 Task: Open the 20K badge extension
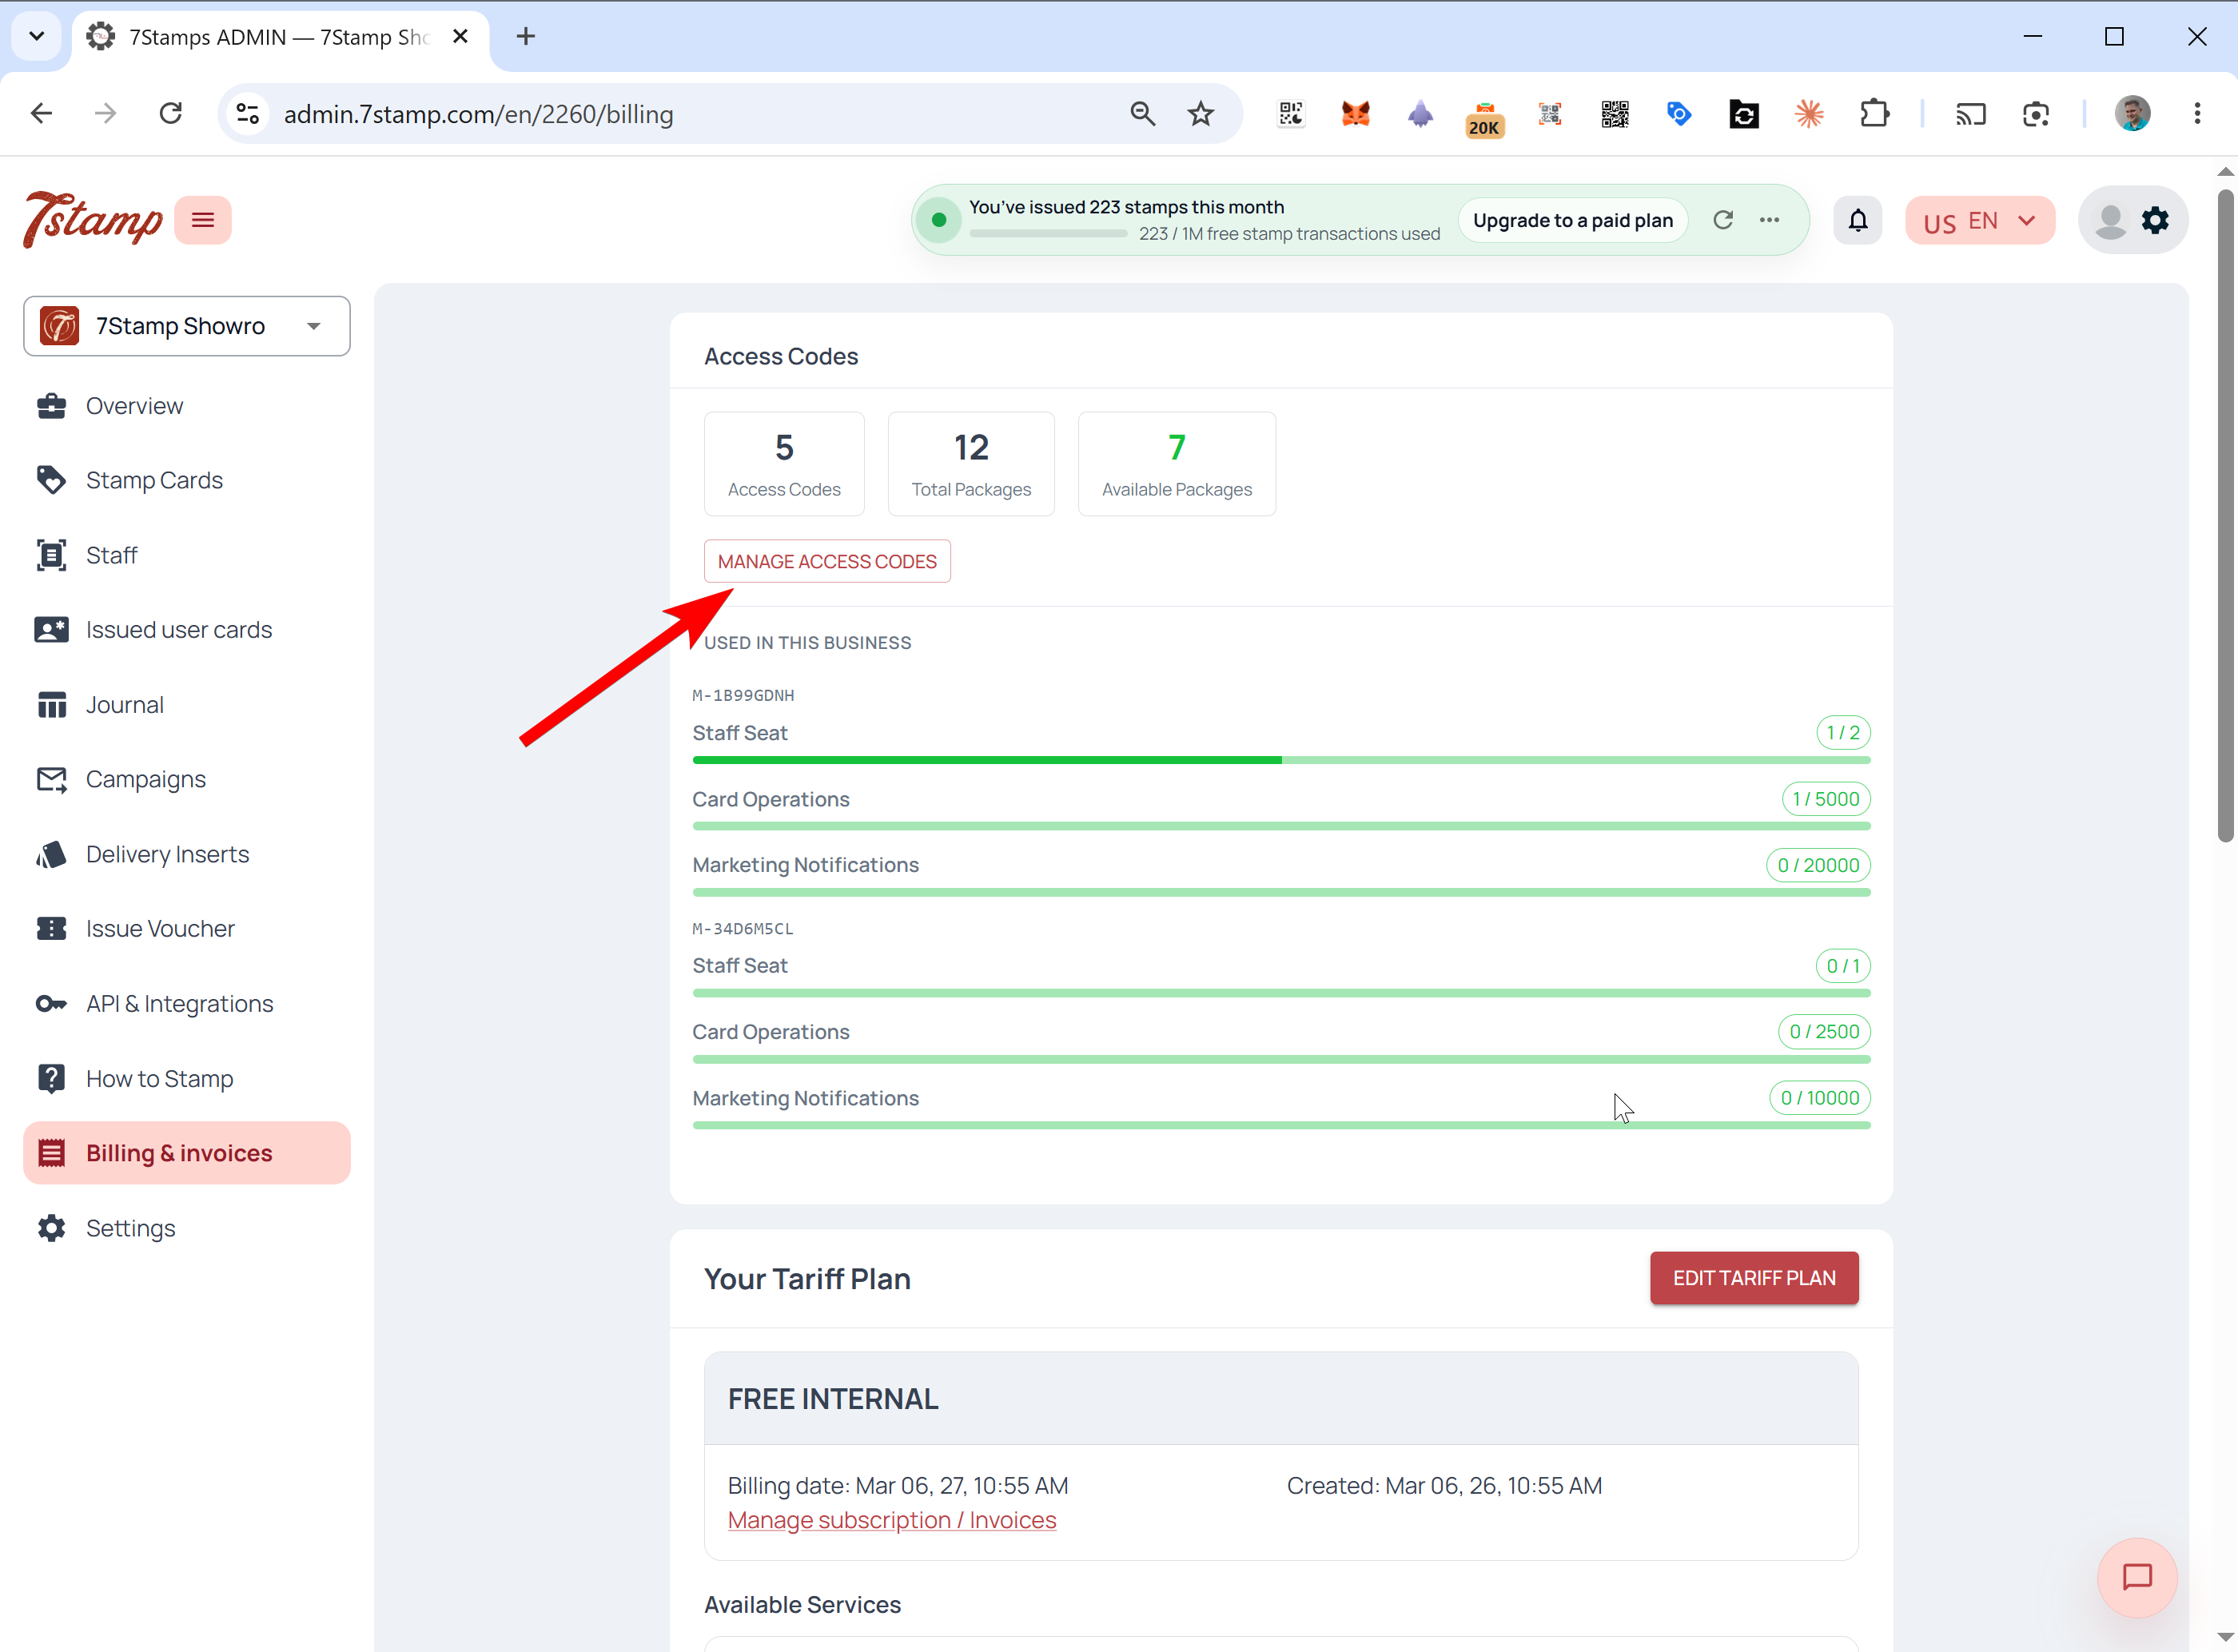(x=1484, y=118)
